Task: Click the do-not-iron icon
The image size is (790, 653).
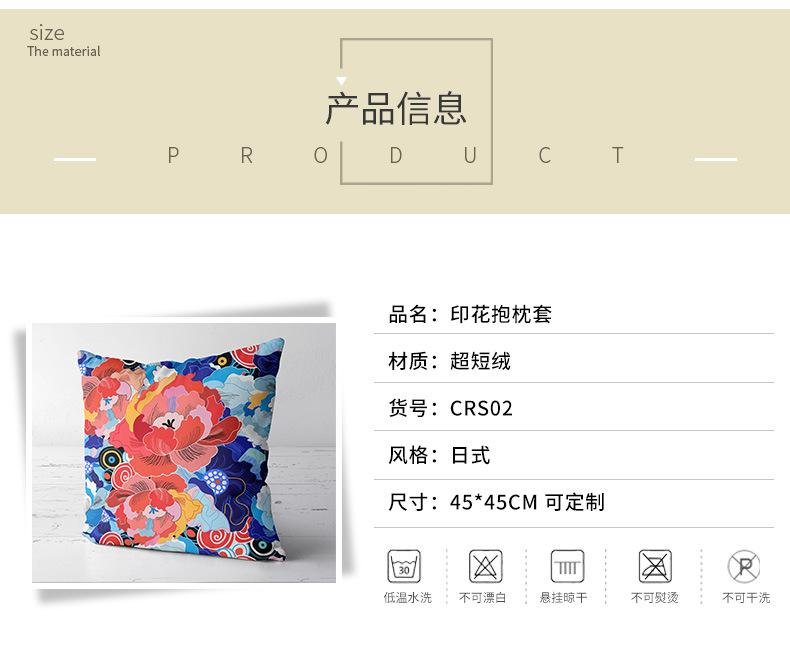Action: click(655, 566)
